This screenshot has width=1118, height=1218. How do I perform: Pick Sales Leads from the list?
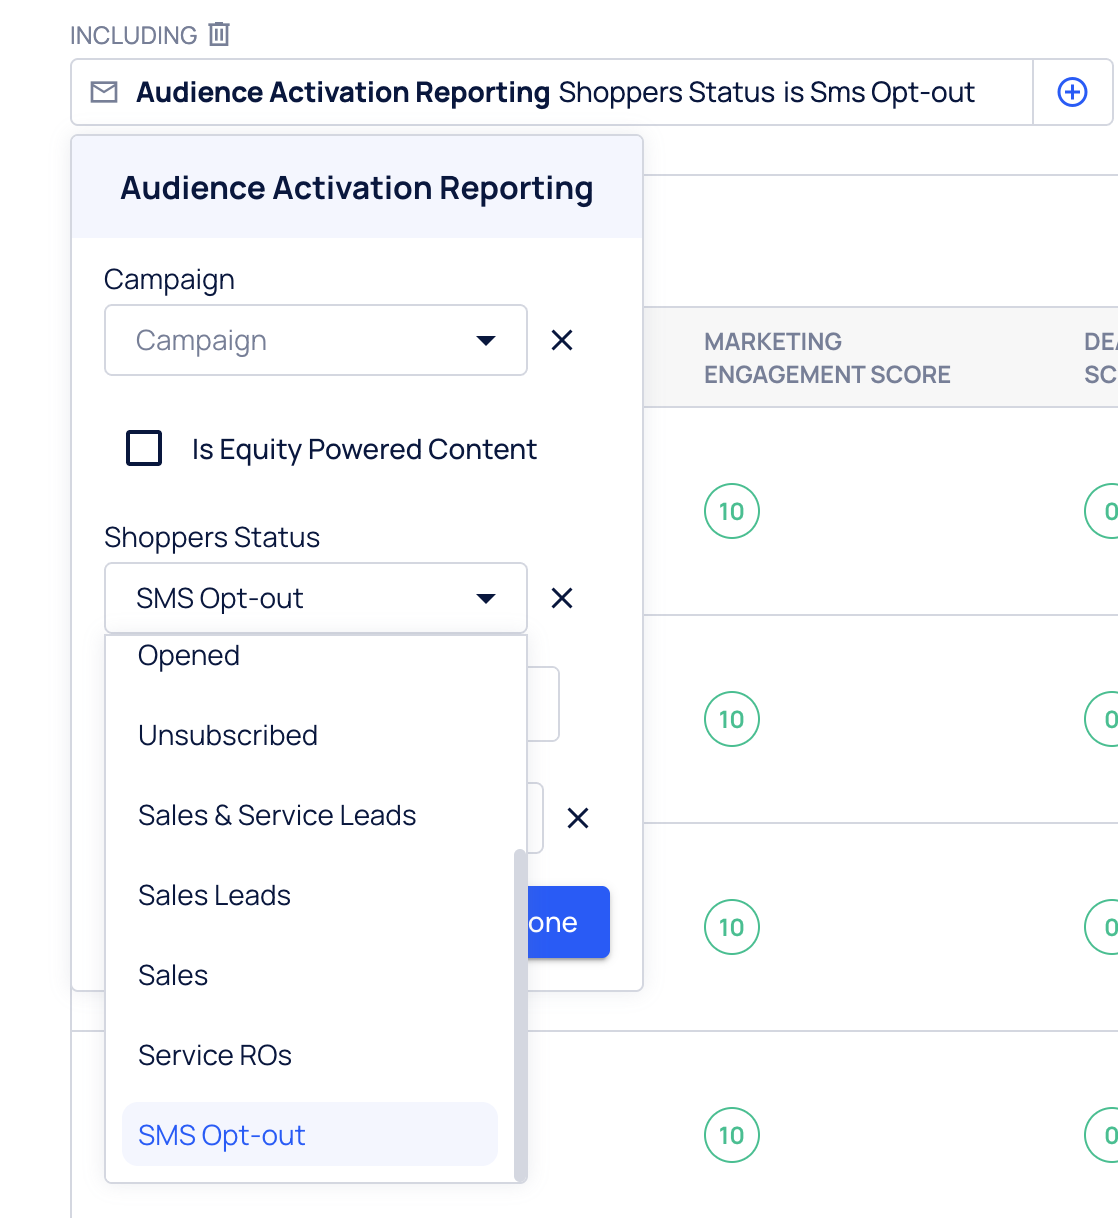[x=214, y=896]
